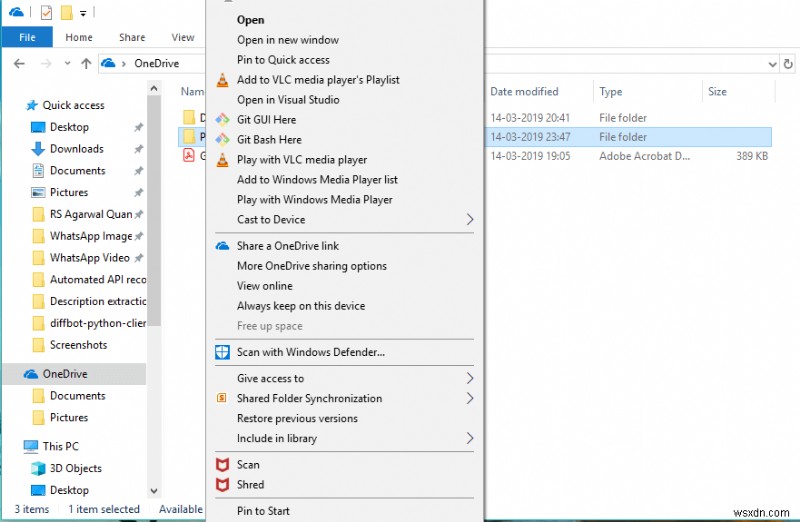Open the File ribbon tab
The image size is (800, 522).
point(27,37)
